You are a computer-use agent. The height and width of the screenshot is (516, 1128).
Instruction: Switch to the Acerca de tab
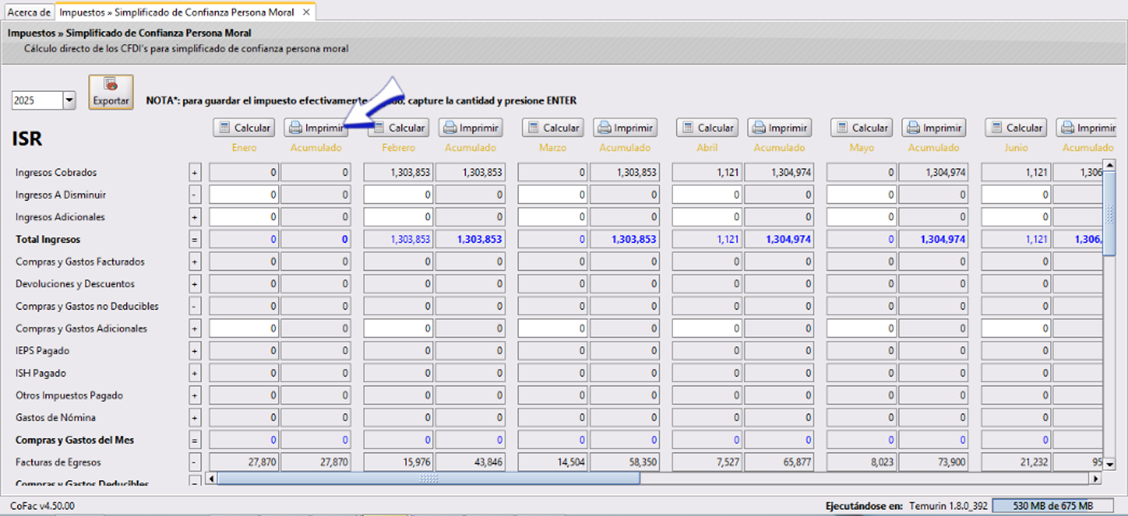(x=29, y=12)
